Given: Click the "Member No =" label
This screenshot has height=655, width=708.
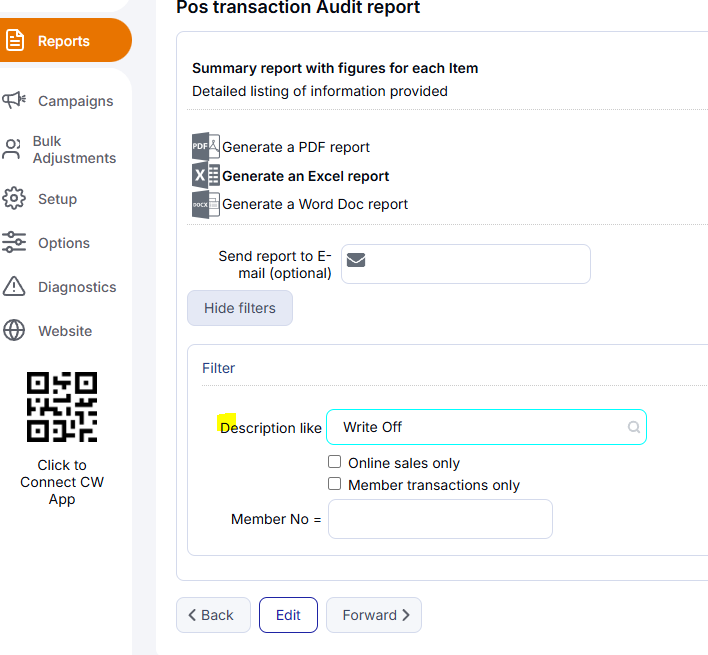Looking at the screenshot, I should point(276,519).
